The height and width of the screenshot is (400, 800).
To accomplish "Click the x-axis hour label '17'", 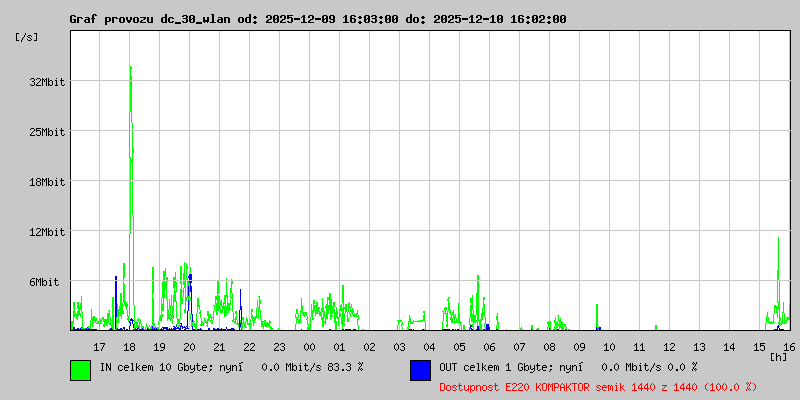I will [99, 347].
